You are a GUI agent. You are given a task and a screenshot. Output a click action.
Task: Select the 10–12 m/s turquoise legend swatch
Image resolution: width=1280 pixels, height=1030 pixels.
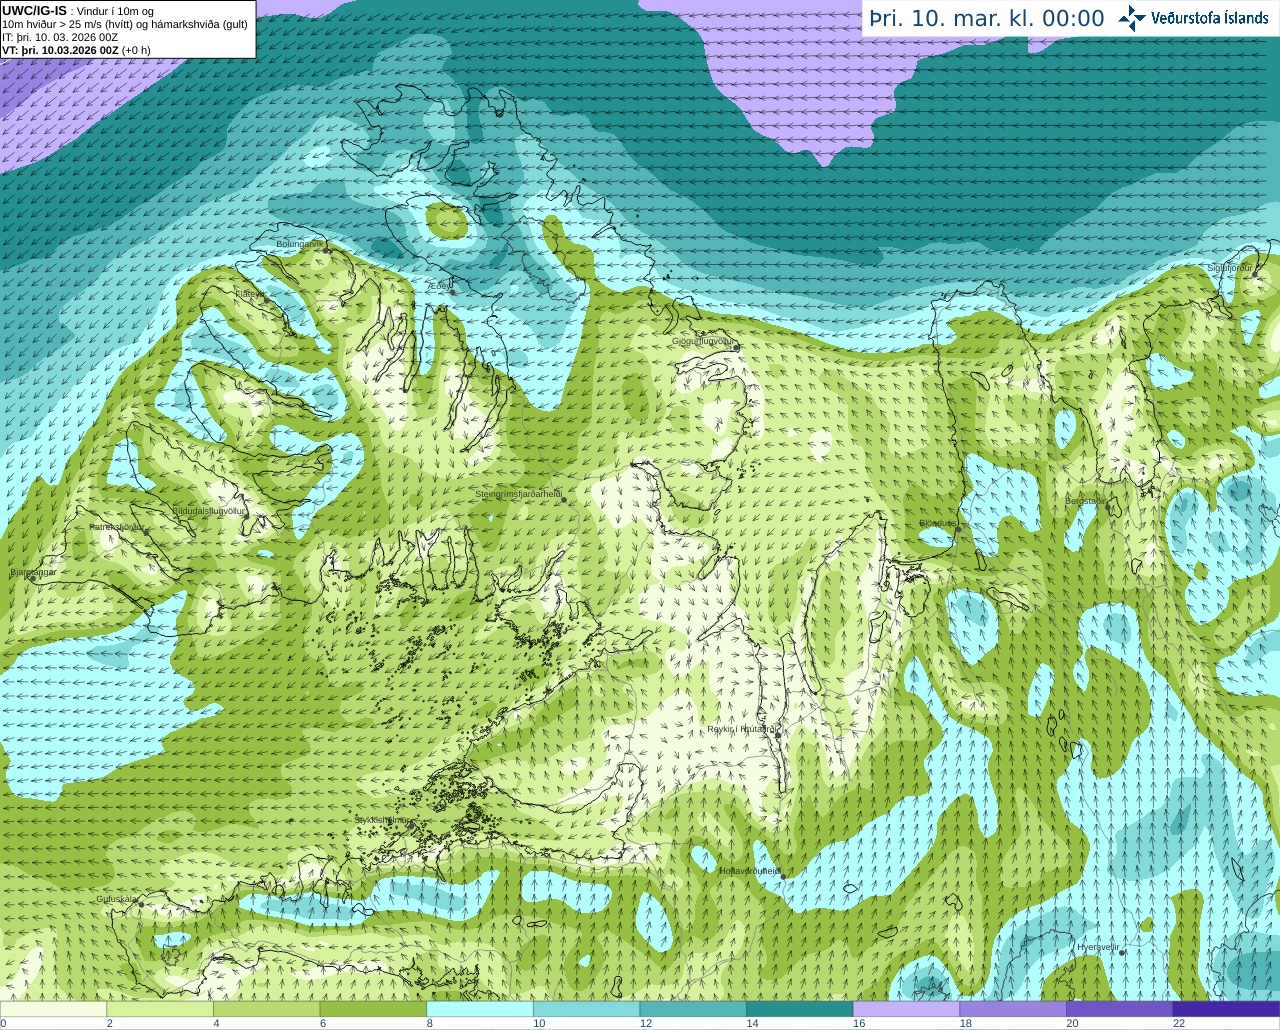586,1009
